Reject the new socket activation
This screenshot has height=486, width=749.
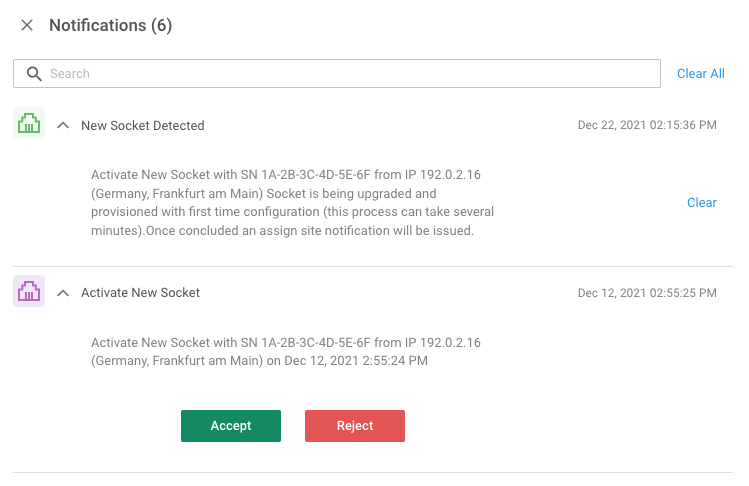tap(355, 426)
